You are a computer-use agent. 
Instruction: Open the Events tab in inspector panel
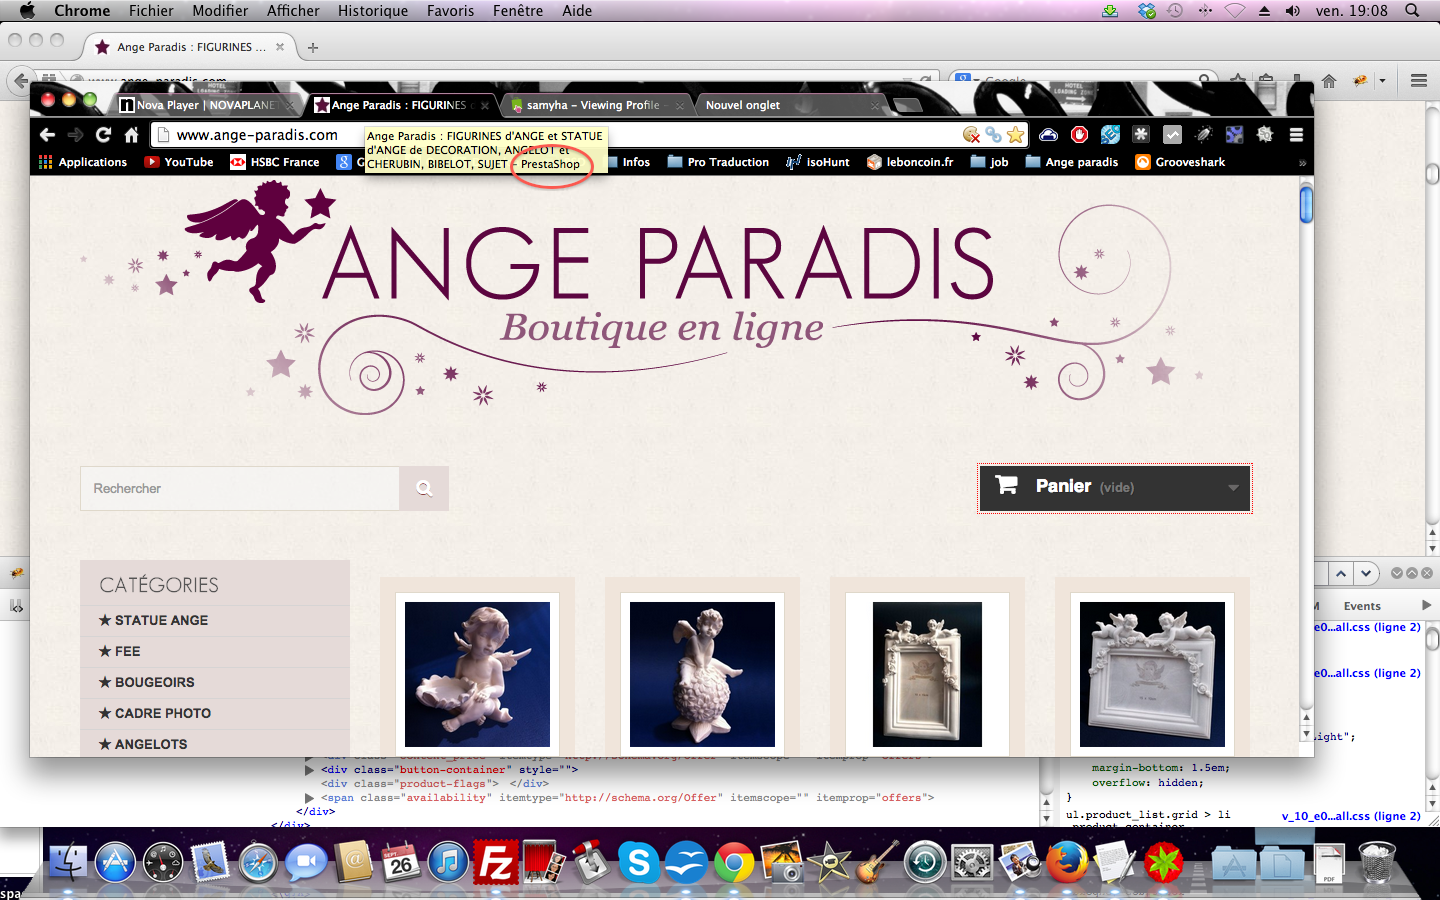click(1362, 606)
